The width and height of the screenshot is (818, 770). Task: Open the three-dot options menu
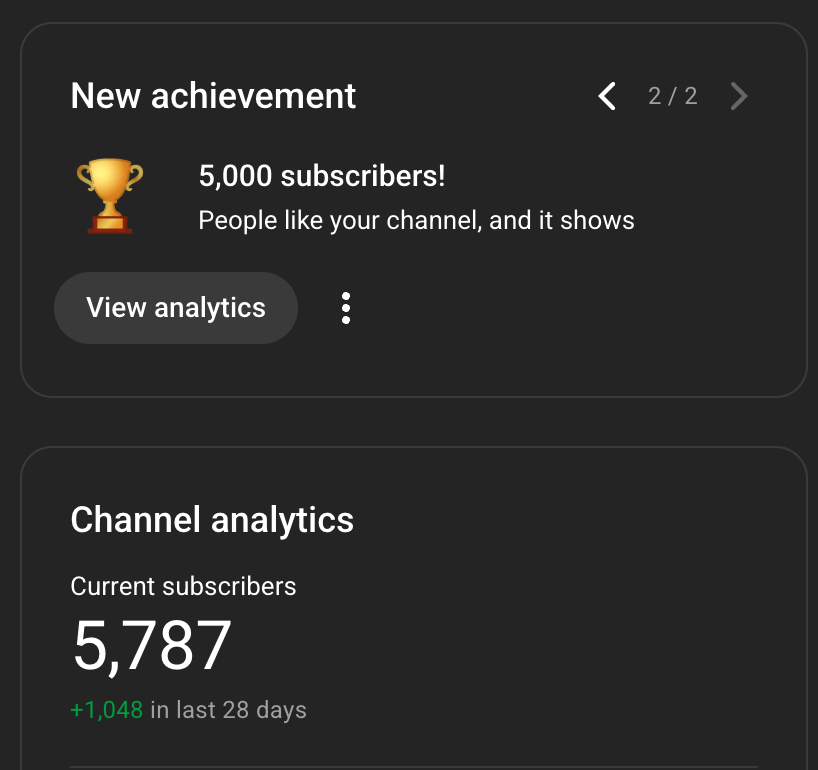346,308
